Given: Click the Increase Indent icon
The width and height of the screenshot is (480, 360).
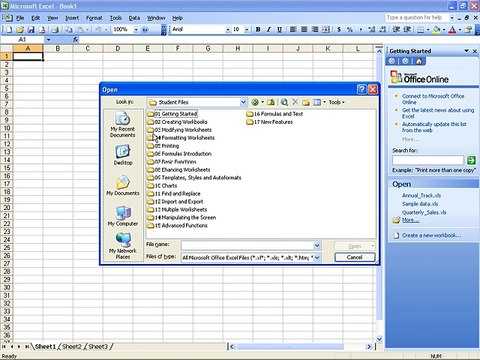Looking at the screenshot, I should [x=407, y=30].
